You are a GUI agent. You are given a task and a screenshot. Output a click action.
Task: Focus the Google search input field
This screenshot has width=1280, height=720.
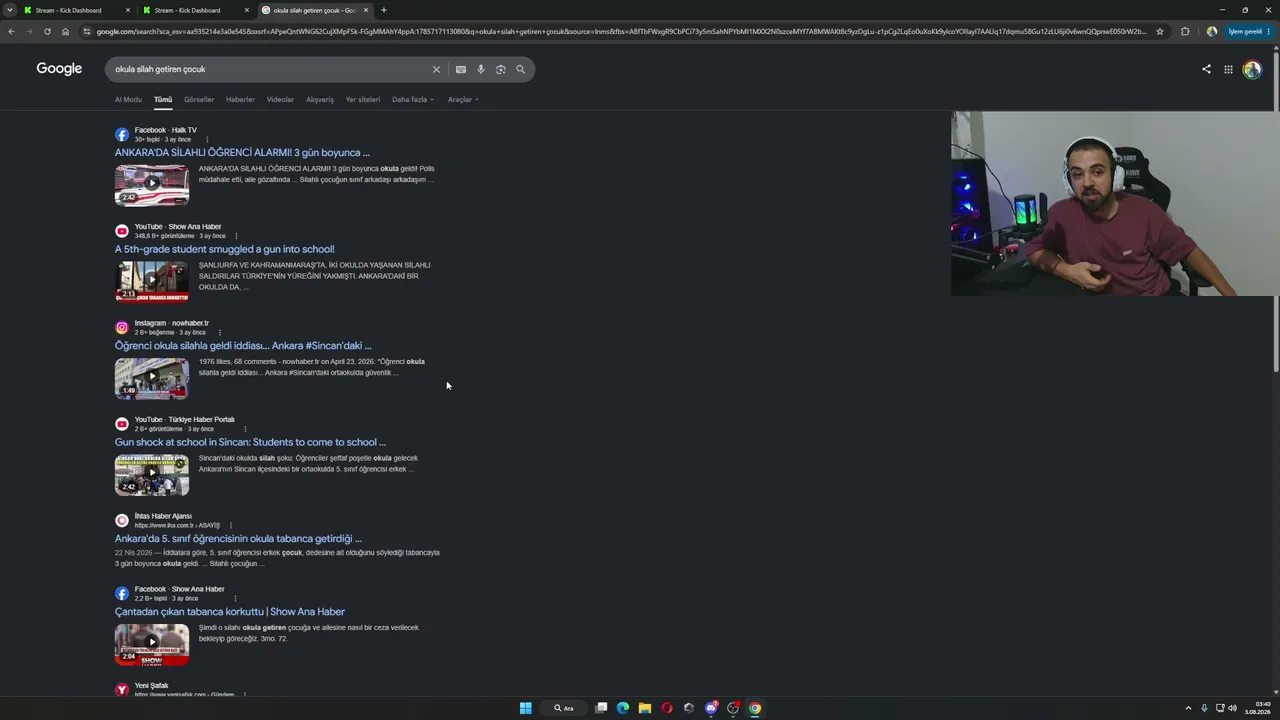(x=270, y=69)
